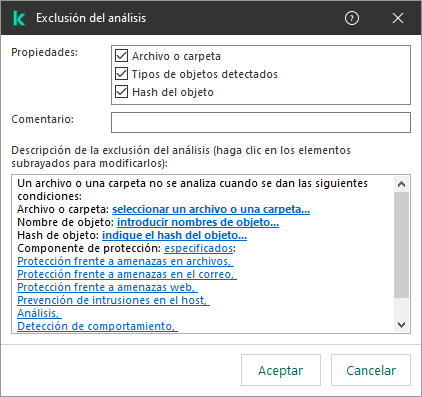Open the indique el hash del objeto link

coord(174,235)
